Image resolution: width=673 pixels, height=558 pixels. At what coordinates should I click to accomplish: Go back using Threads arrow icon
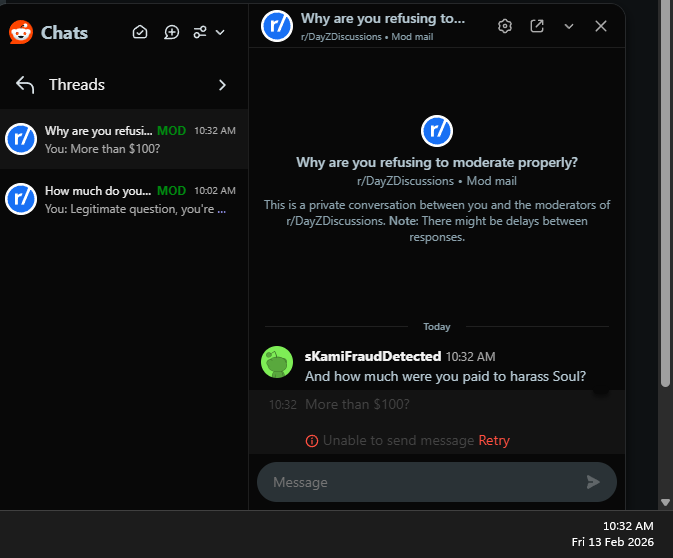(x=25, y=85)
